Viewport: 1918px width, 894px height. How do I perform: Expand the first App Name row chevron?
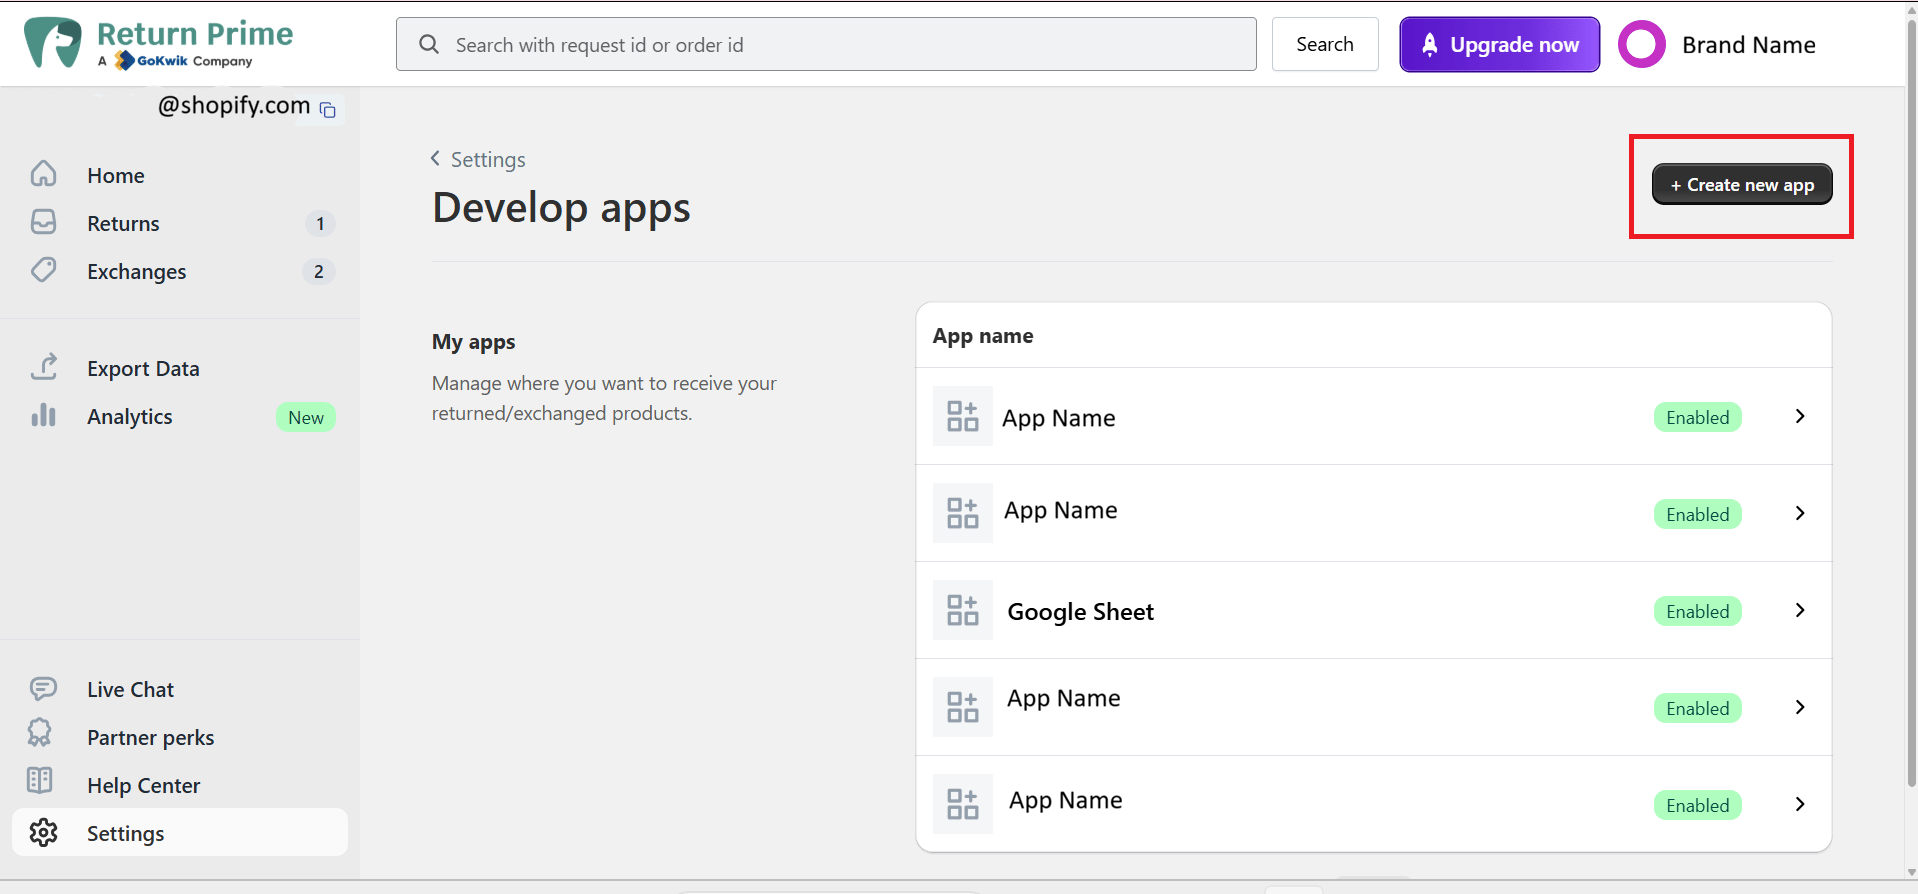1800,416
